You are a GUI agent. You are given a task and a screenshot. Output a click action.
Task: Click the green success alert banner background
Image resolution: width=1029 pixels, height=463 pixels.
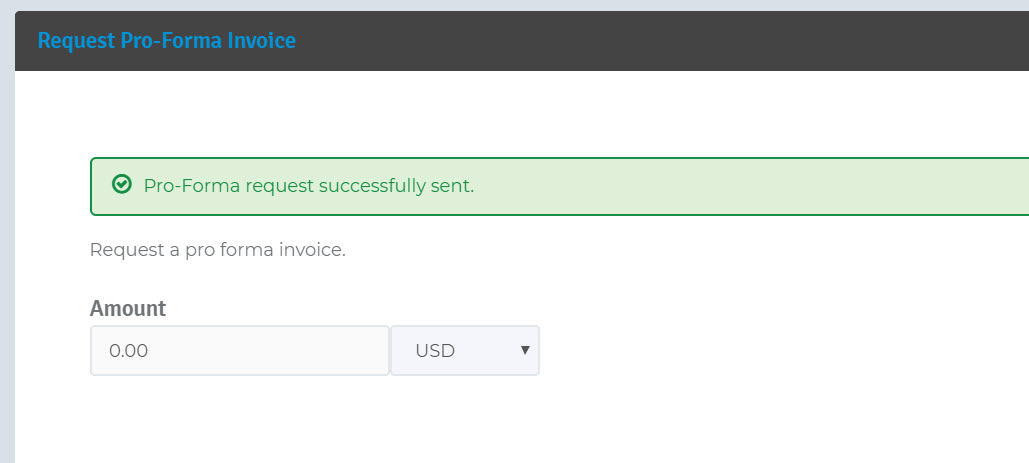[x=750, y=186]
